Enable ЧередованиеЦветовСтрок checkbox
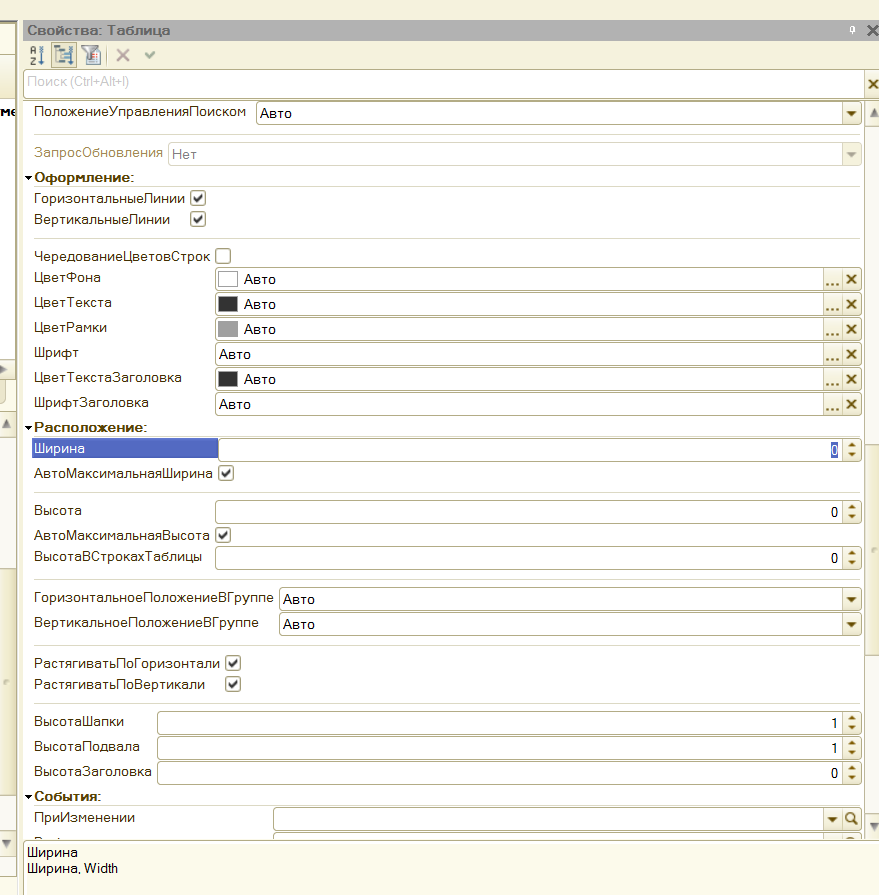879x895 pixels. tap(223, 257)
